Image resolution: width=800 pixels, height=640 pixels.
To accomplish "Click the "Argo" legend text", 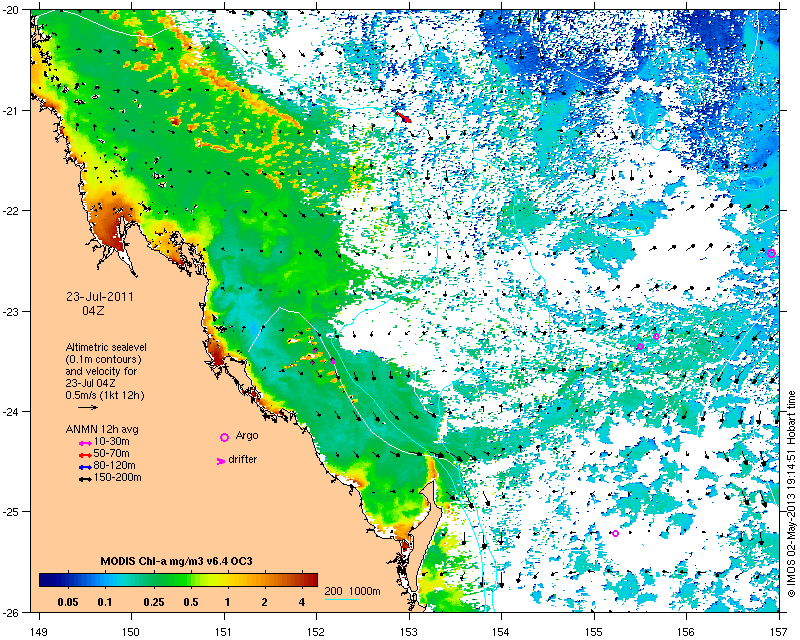I will coord(247,435).
